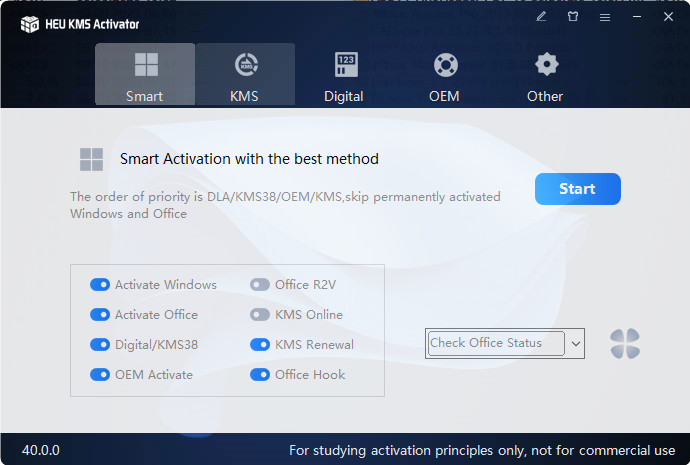The height and width of the screenshot is (465, 690).
Task: Select the Smart tab
Action: click(145, 74)
